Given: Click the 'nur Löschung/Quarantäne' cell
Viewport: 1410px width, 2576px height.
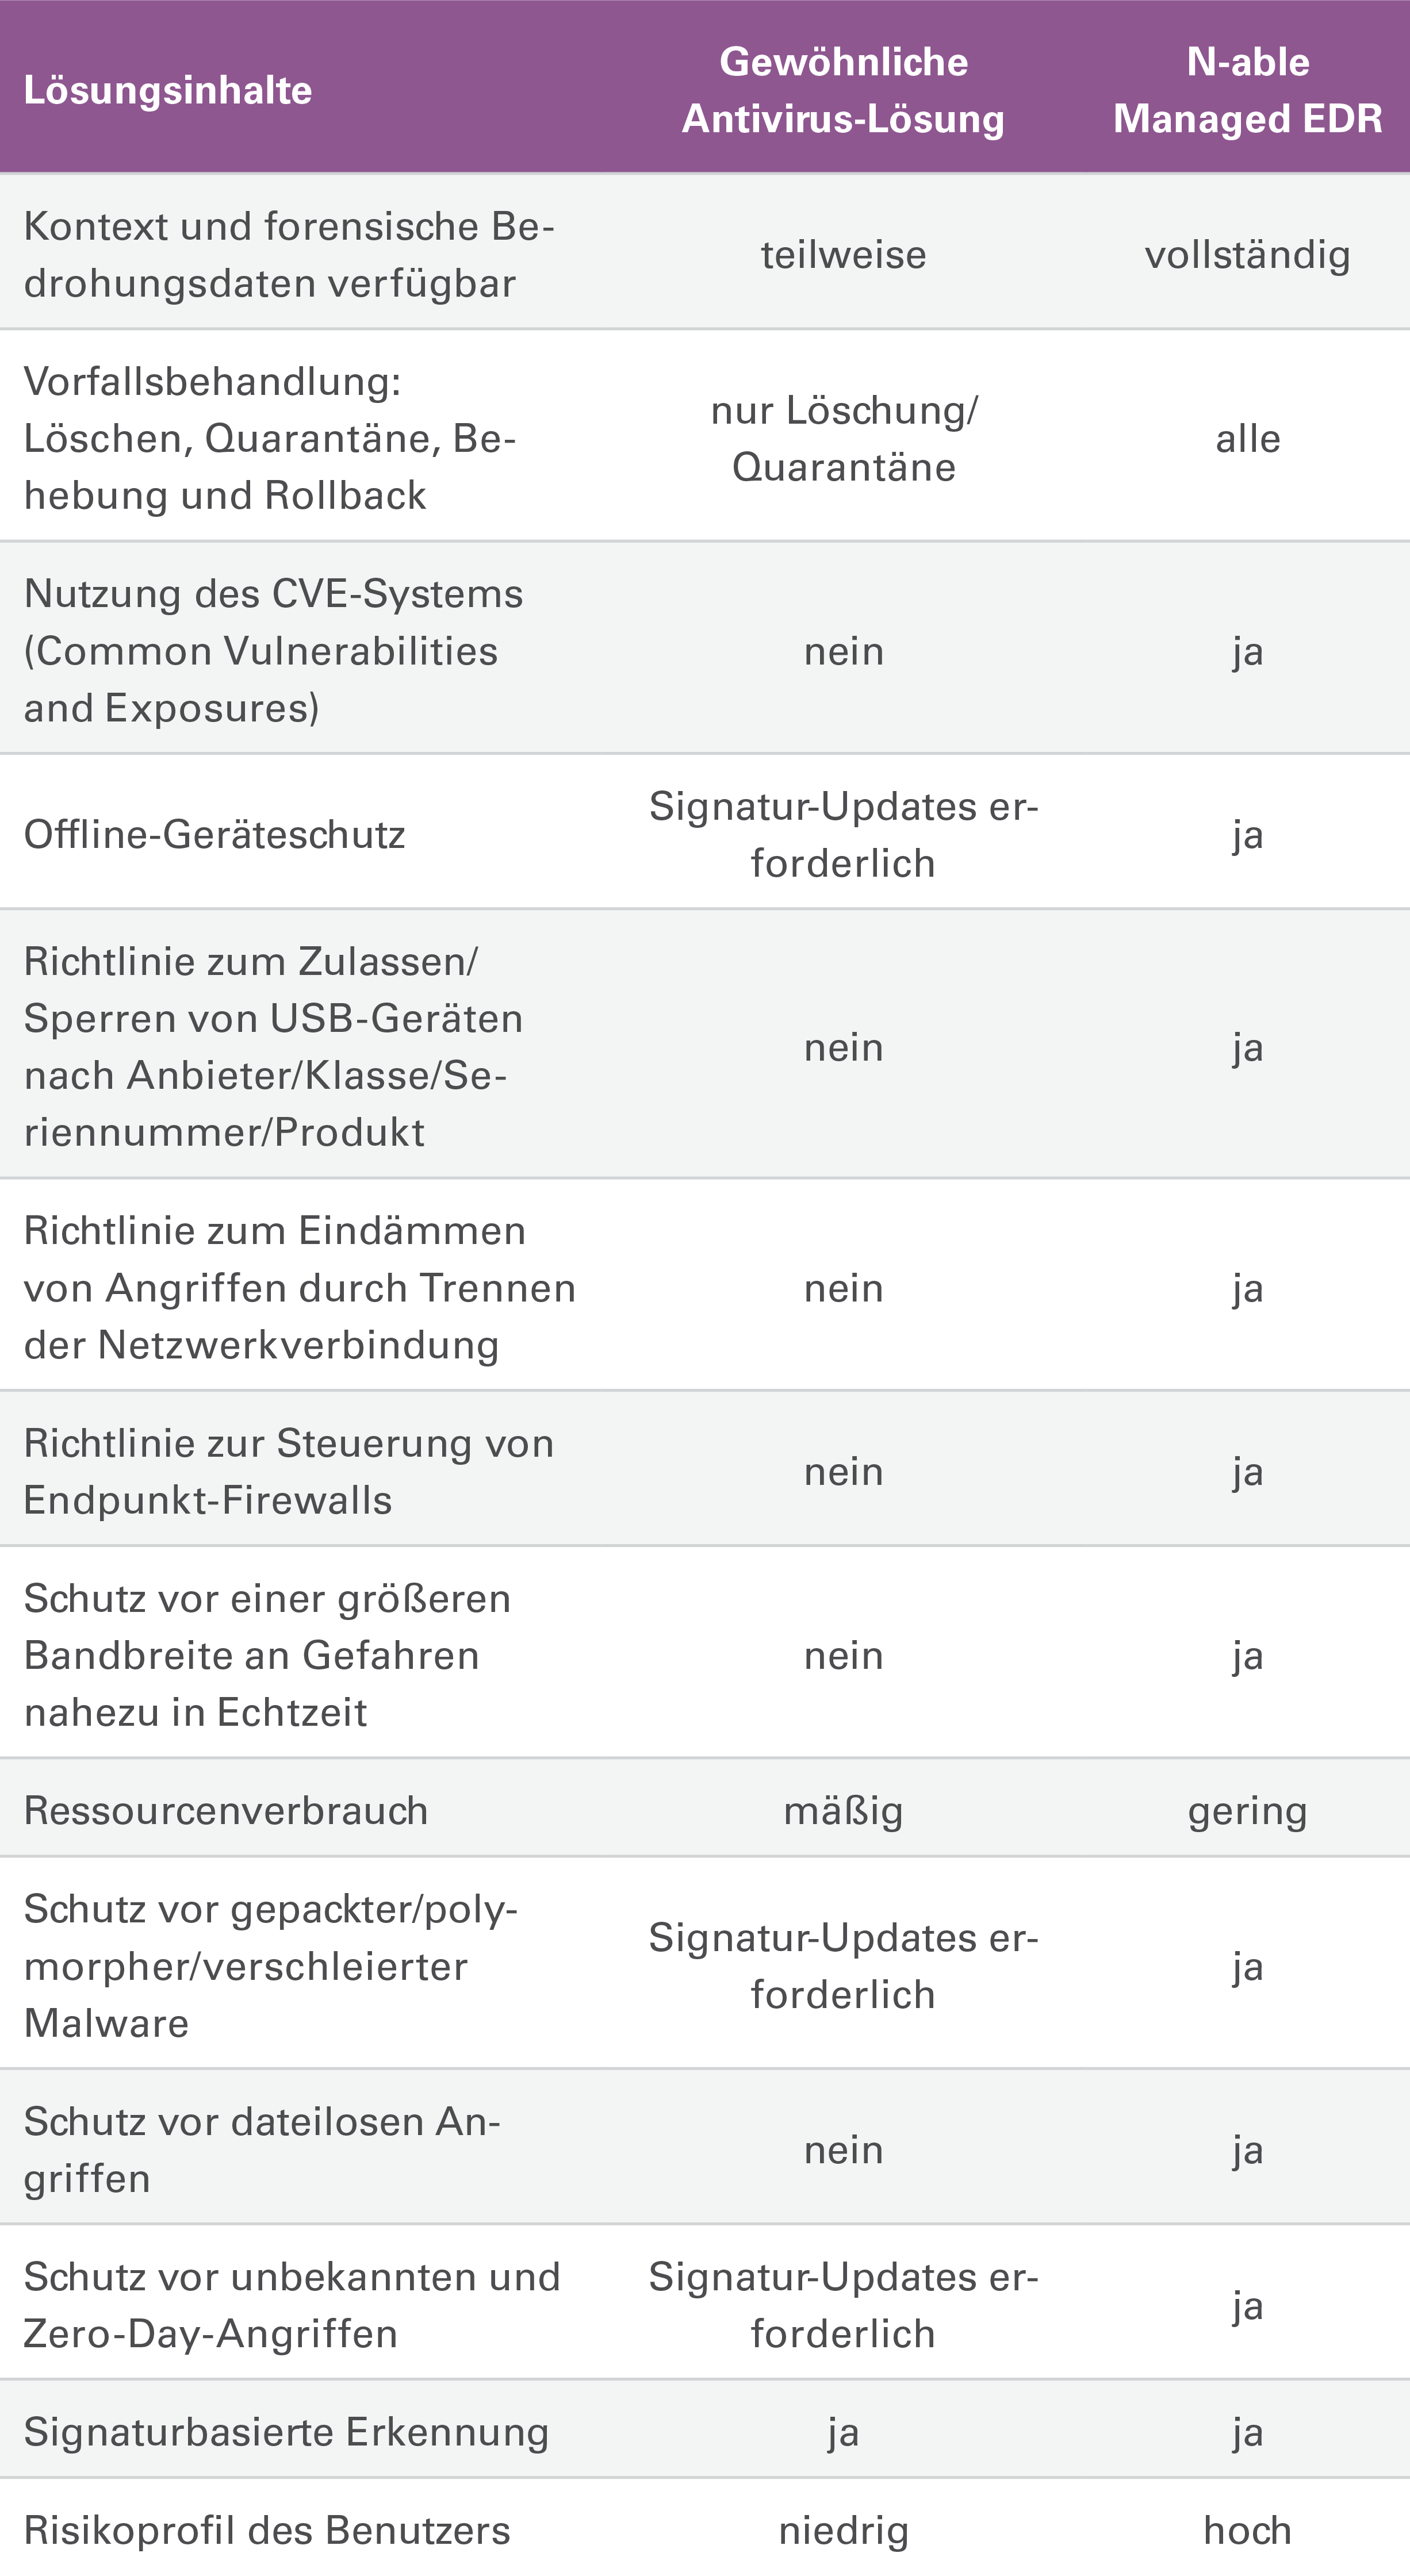Looking at the screenshot, I should click(x=843, y=438).
